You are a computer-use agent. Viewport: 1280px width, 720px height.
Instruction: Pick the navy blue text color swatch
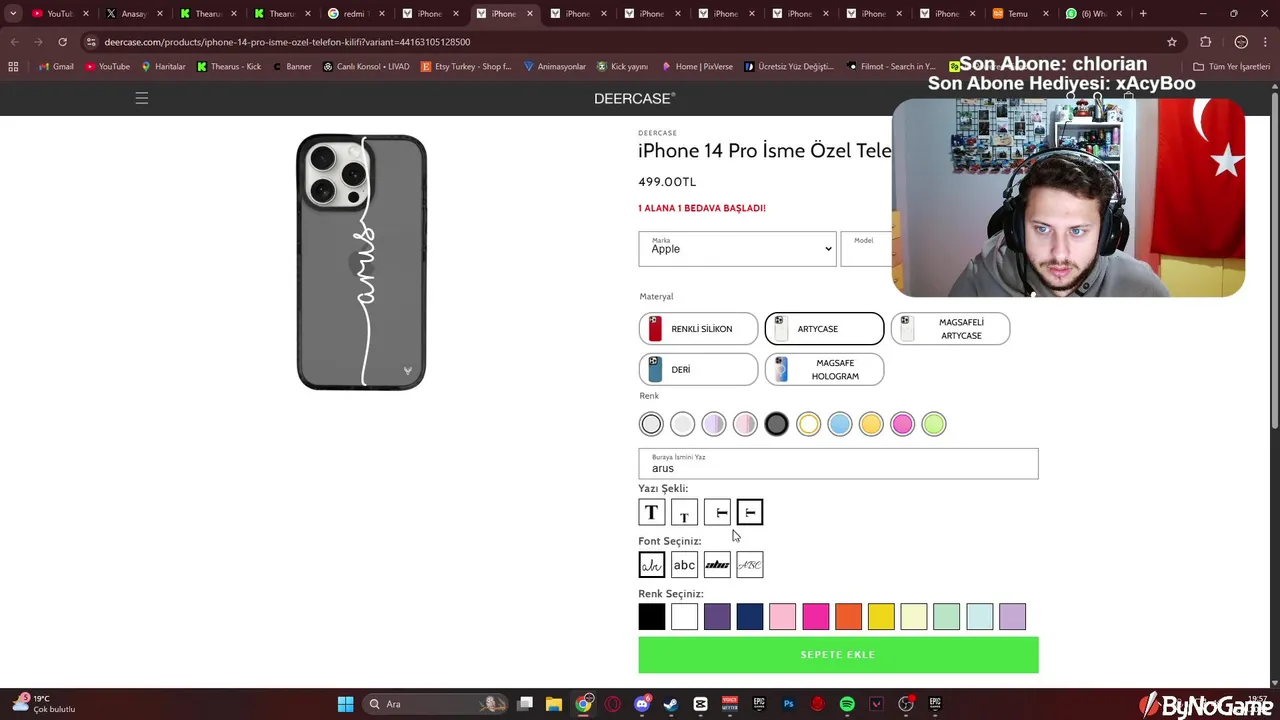(750, 617)
